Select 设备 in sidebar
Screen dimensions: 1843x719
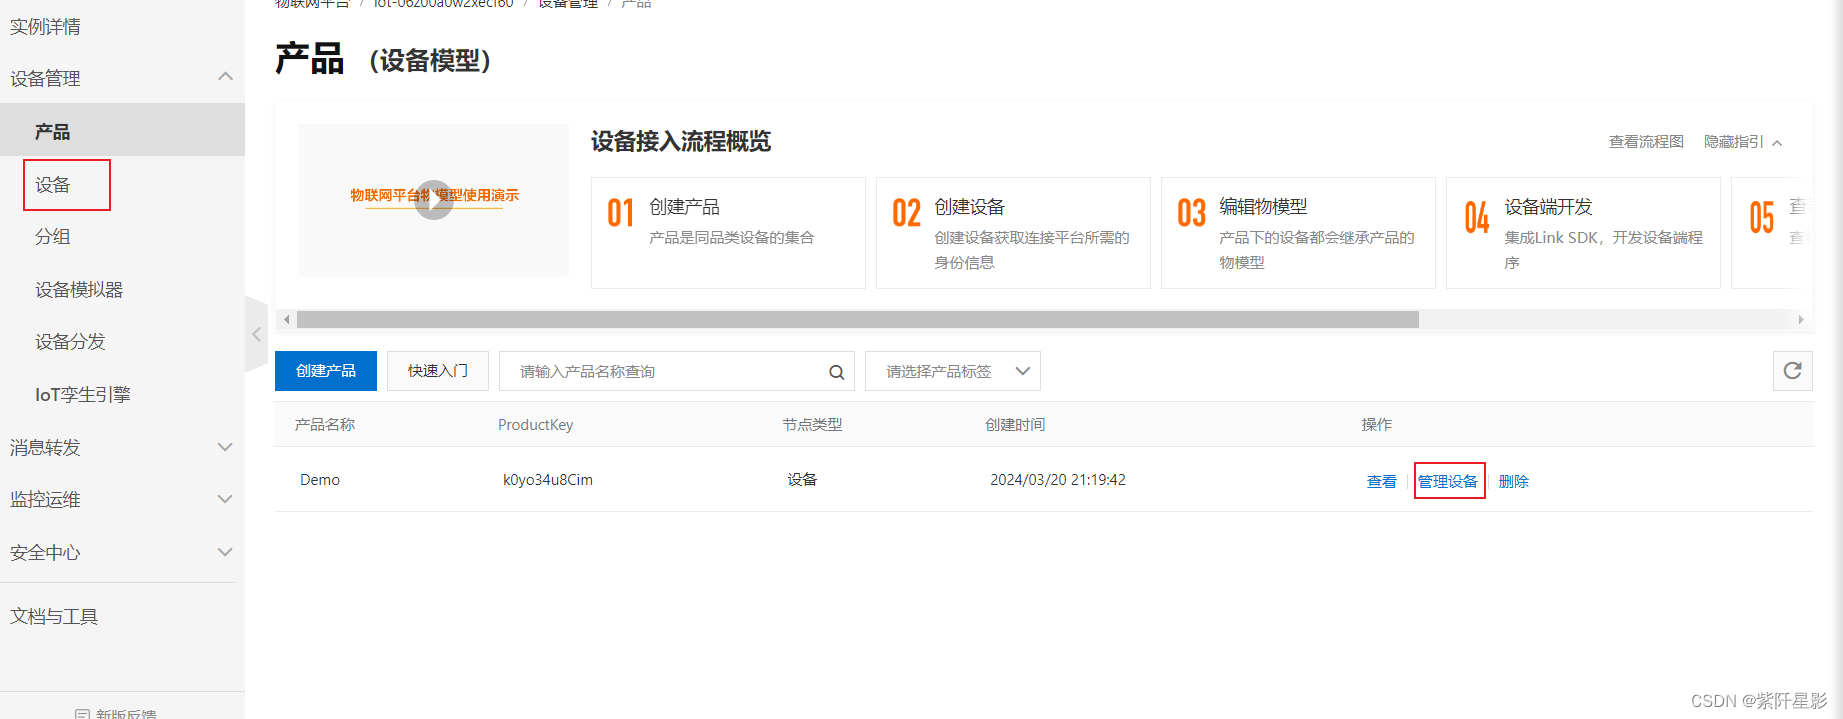(53, 184)
